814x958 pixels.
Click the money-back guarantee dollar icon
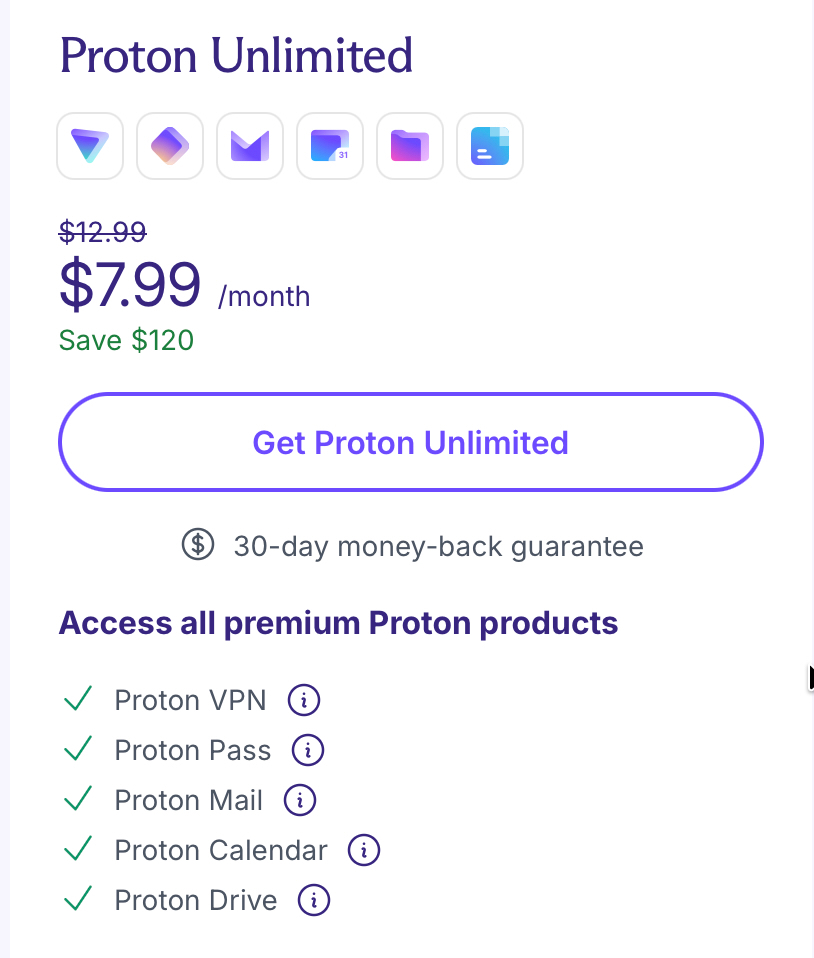198,546
